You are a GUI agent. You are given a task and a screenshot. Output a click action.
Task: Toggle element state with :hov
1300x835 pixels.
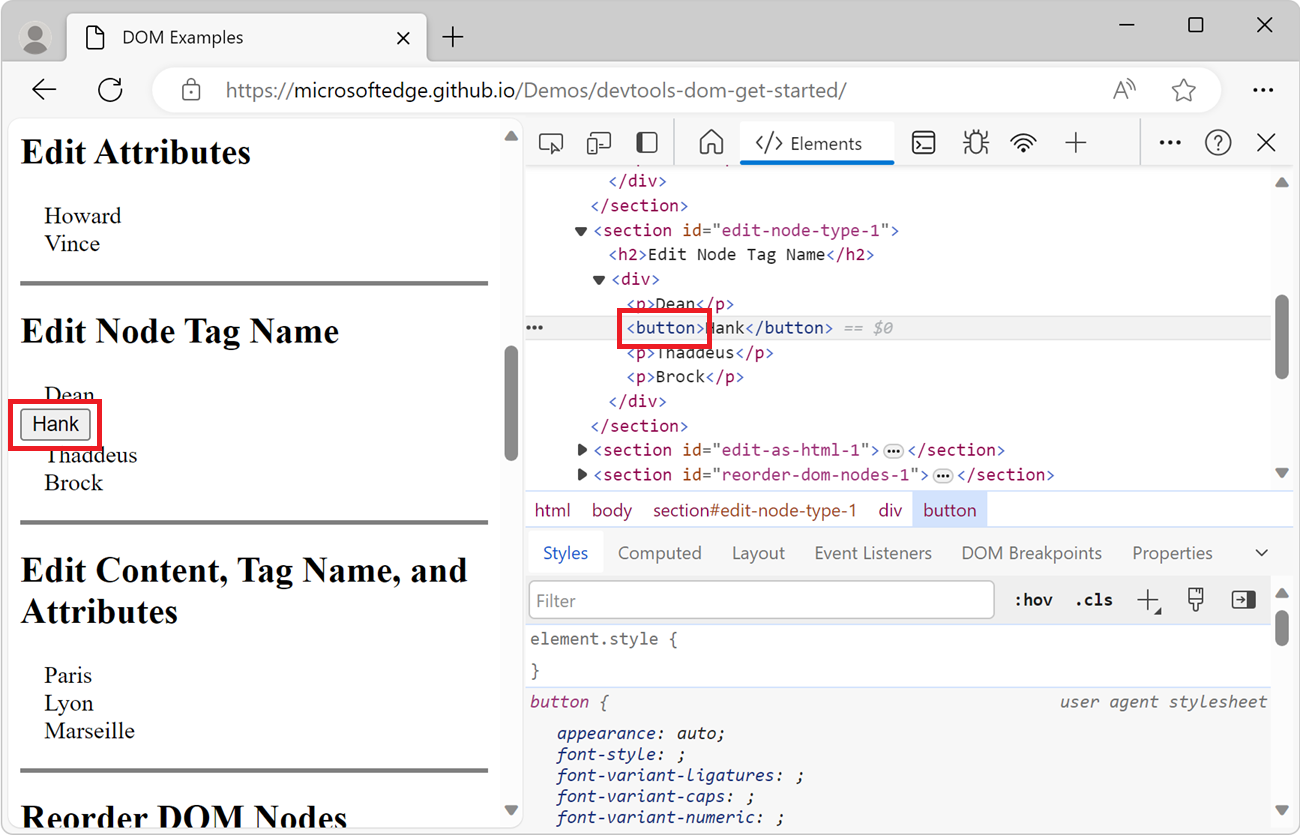1033,599
